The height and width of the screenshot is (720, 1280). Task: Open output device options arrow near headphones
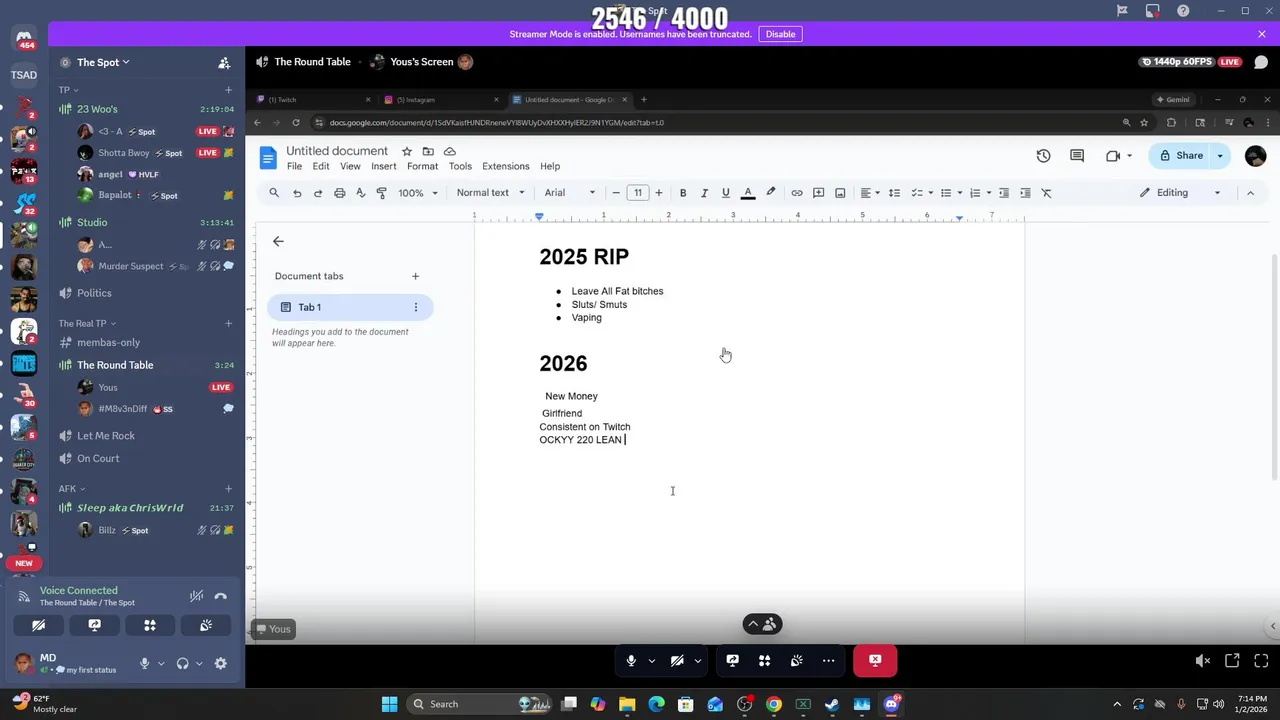(x=199, y=663)
